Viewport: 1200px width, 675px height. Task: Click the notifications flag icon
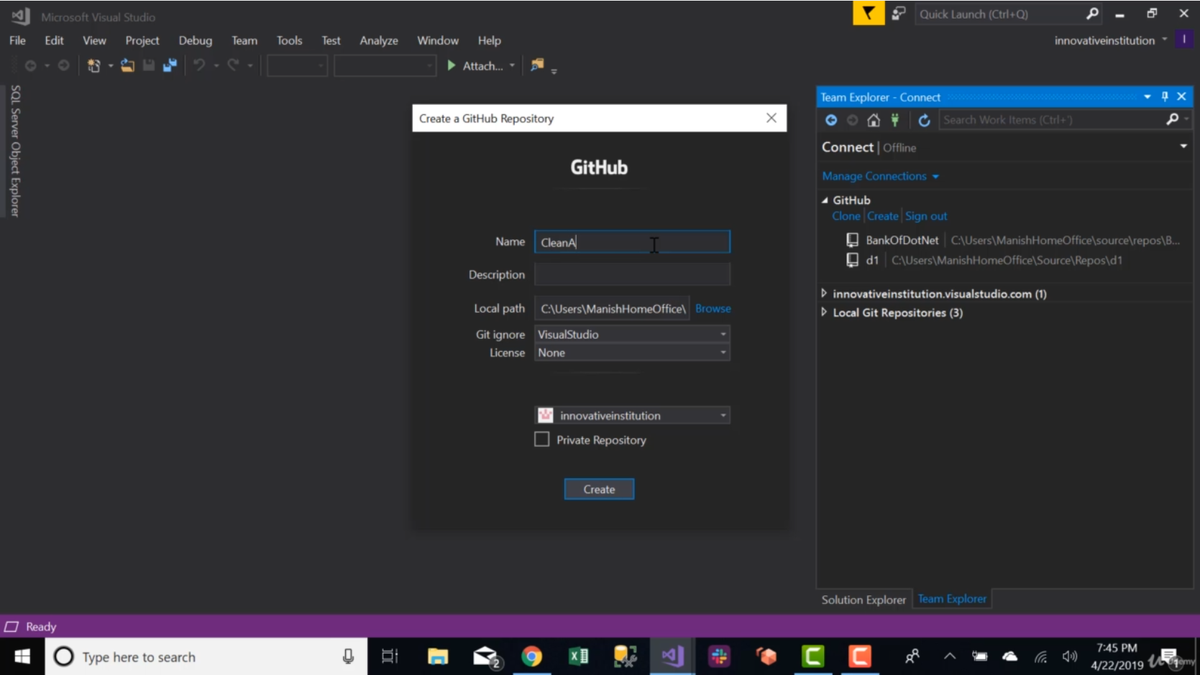pyautogui.click(x=868, y=14)
